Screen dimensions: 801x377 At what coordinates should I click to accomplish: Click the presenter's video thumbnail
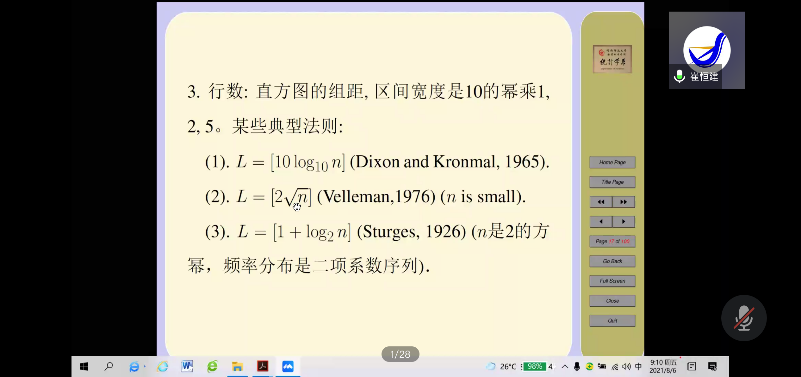(x=706, y=50)
